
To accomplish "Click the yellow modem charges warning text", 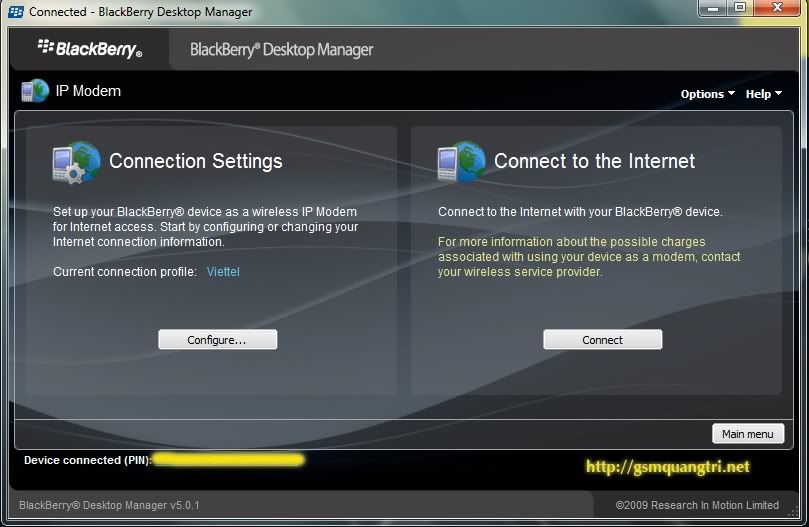I will [589, 257].
